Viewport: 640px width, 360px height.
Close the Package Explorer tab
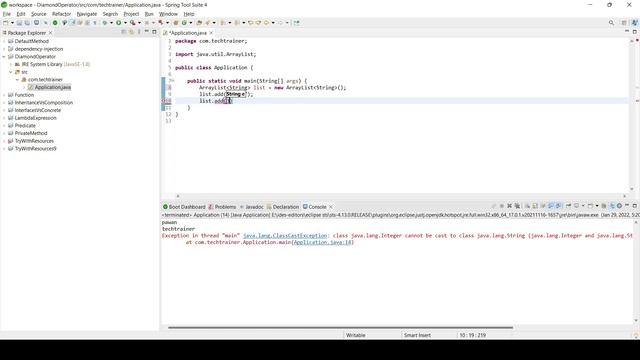pos(51,33)
